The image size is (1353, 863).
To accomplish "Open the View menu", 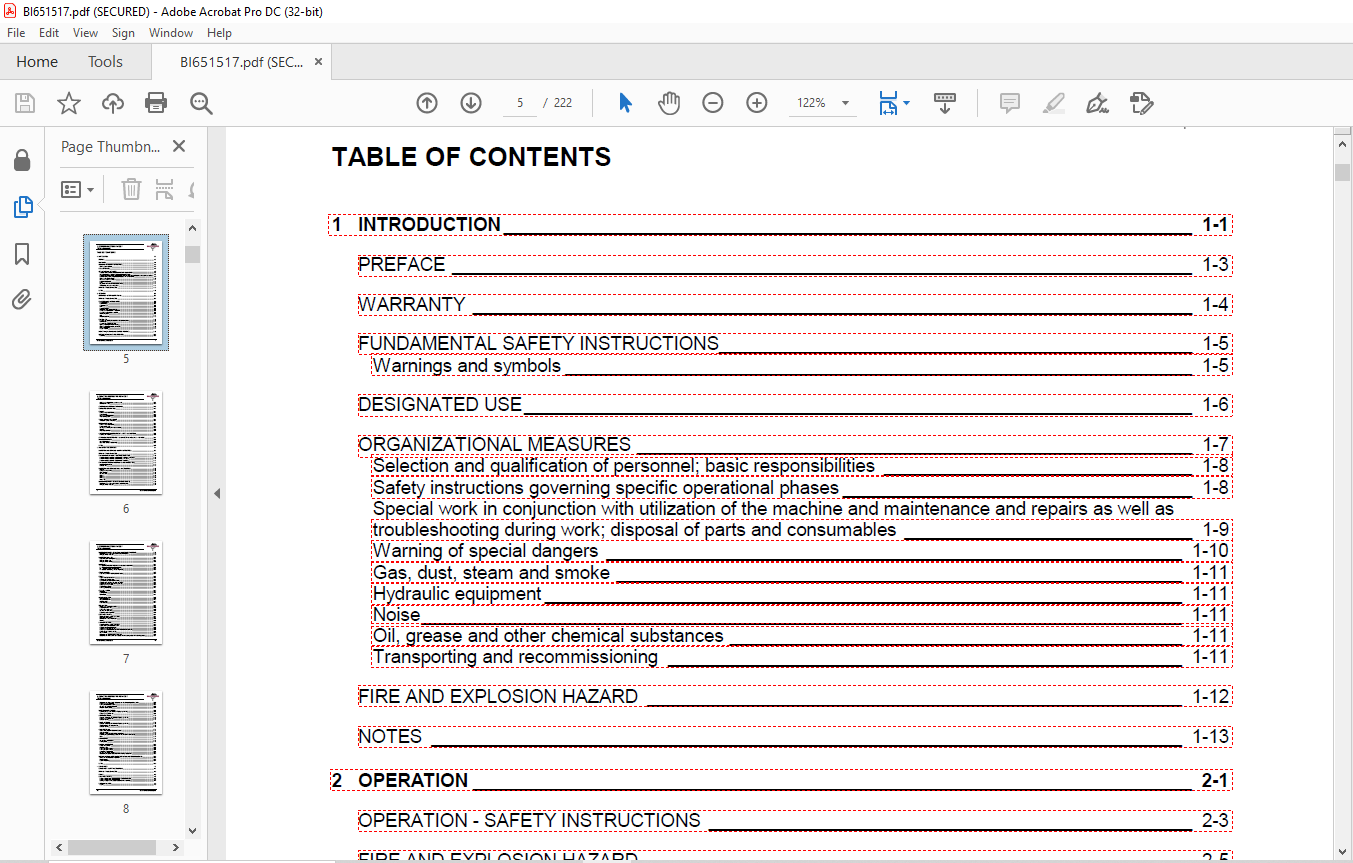I will coord(85,33).
